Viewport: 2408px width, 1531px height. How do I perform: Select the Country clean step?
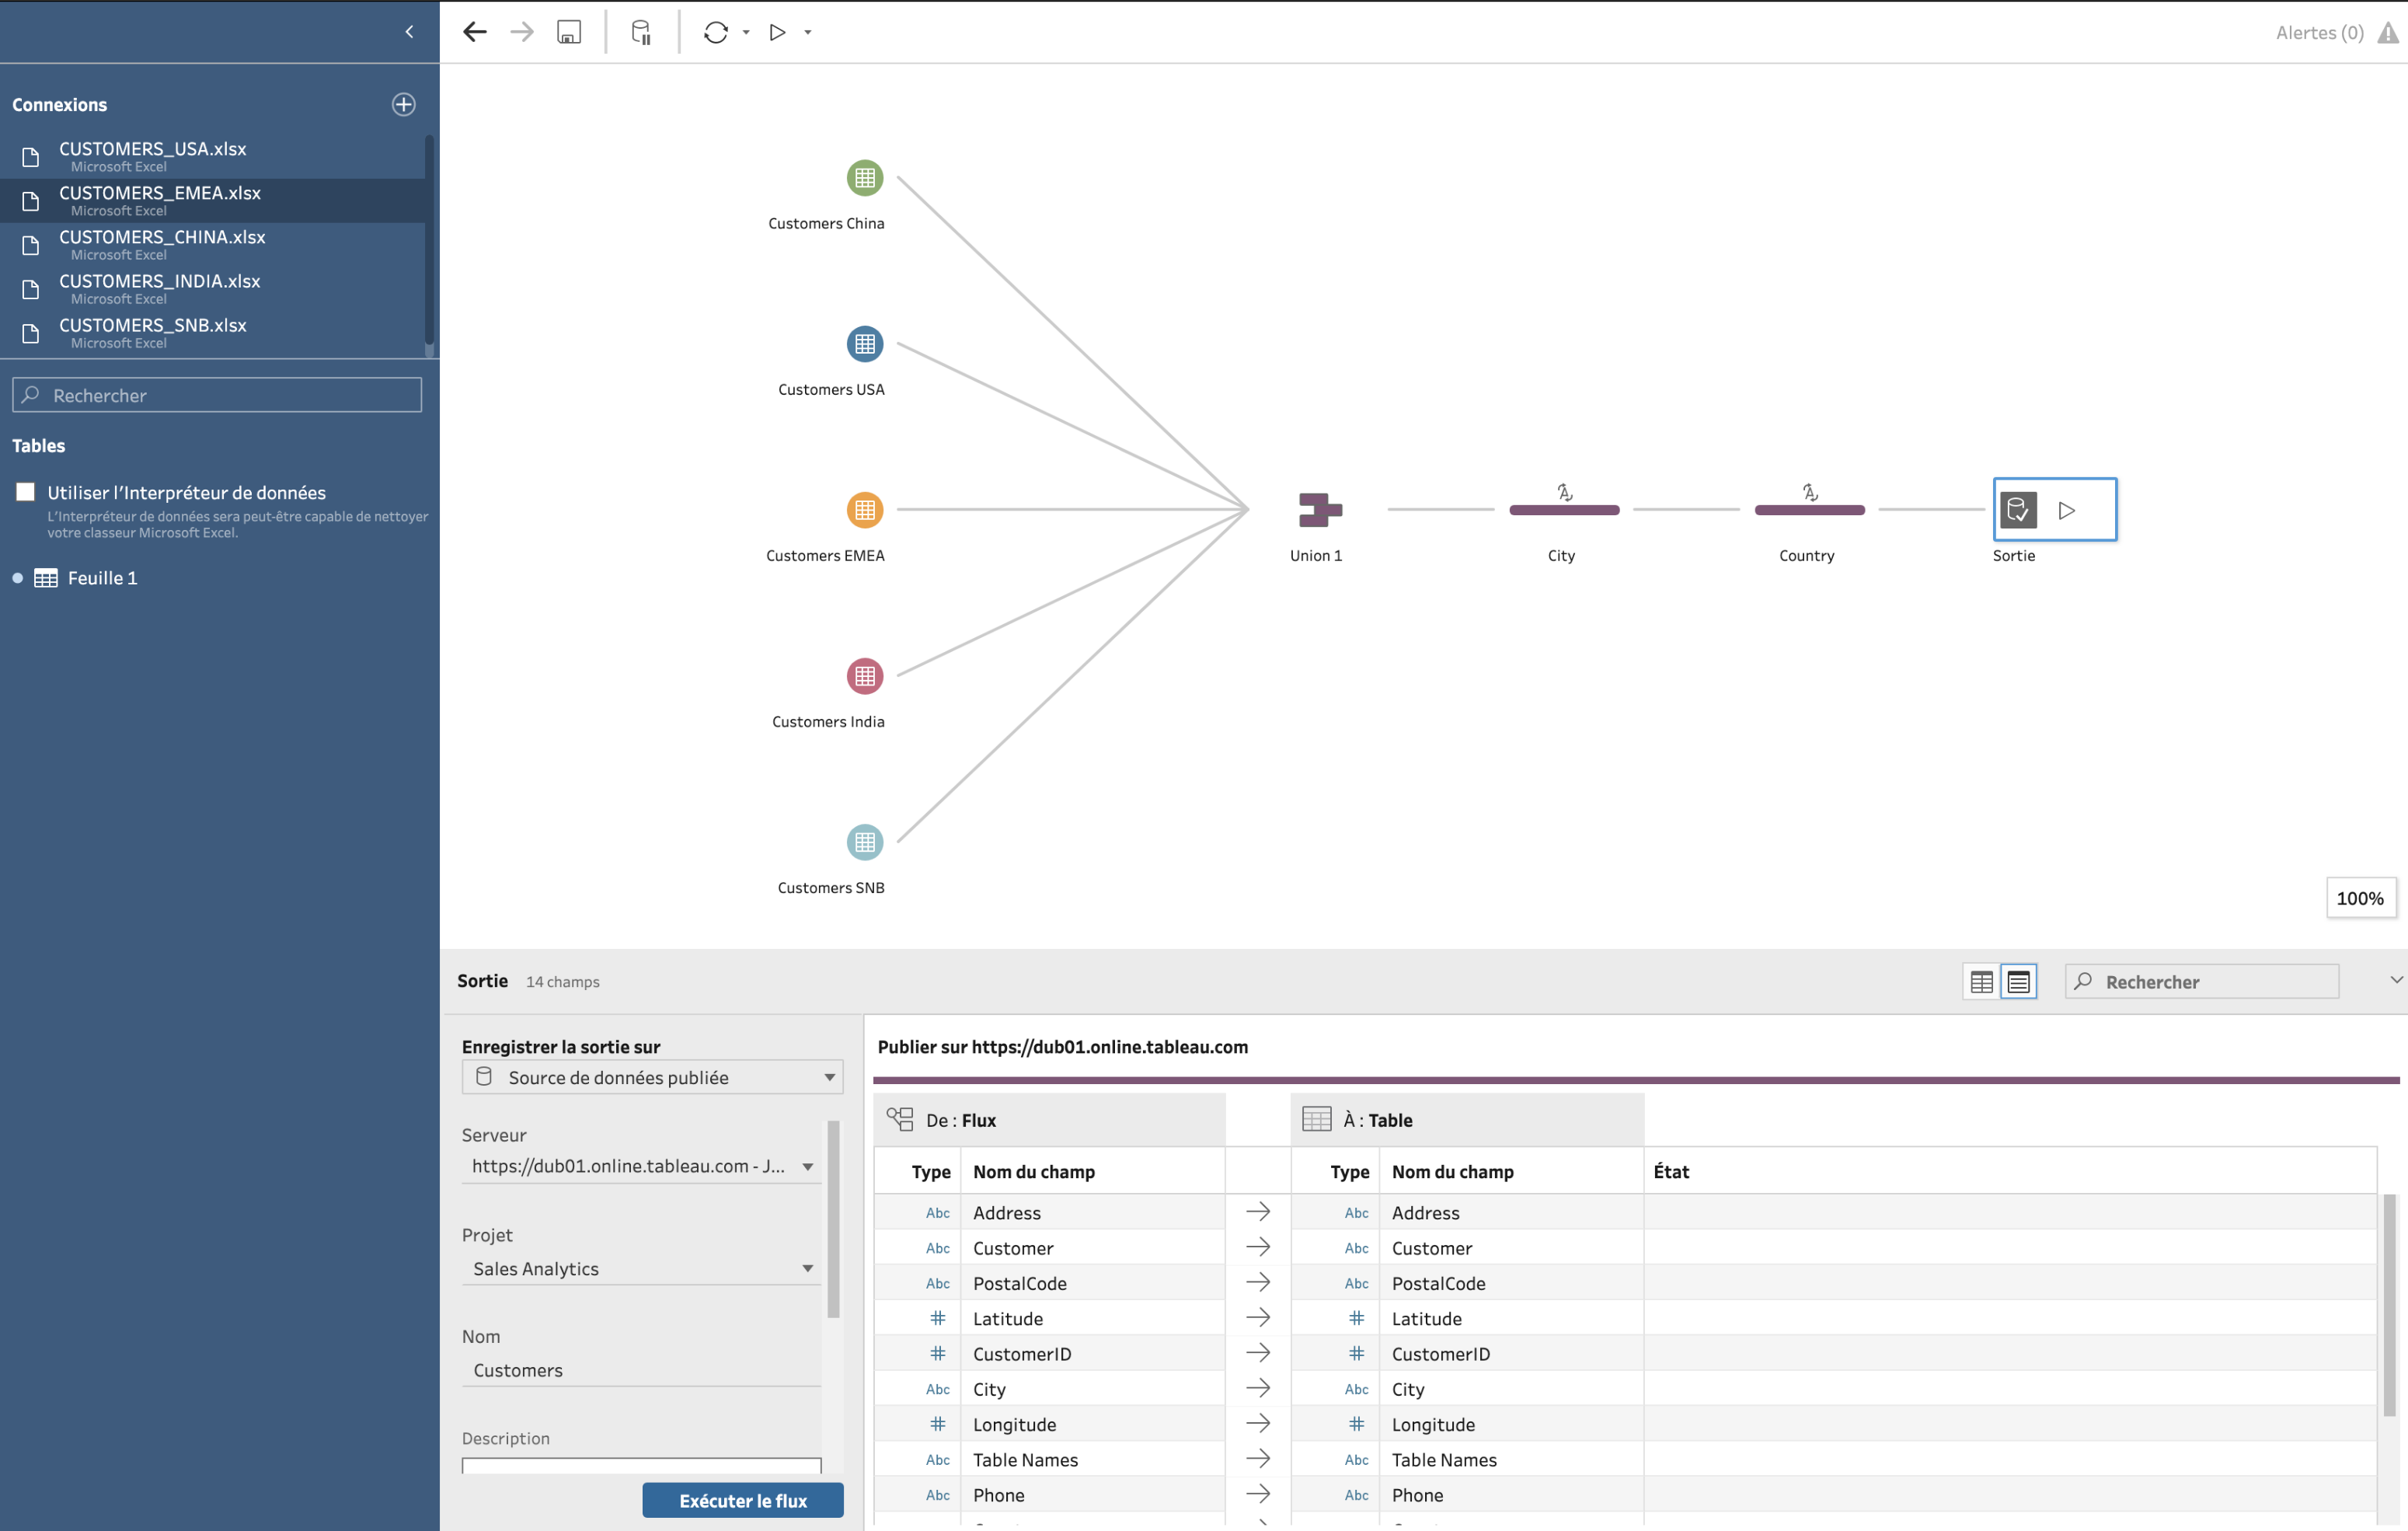[1809, 510]
